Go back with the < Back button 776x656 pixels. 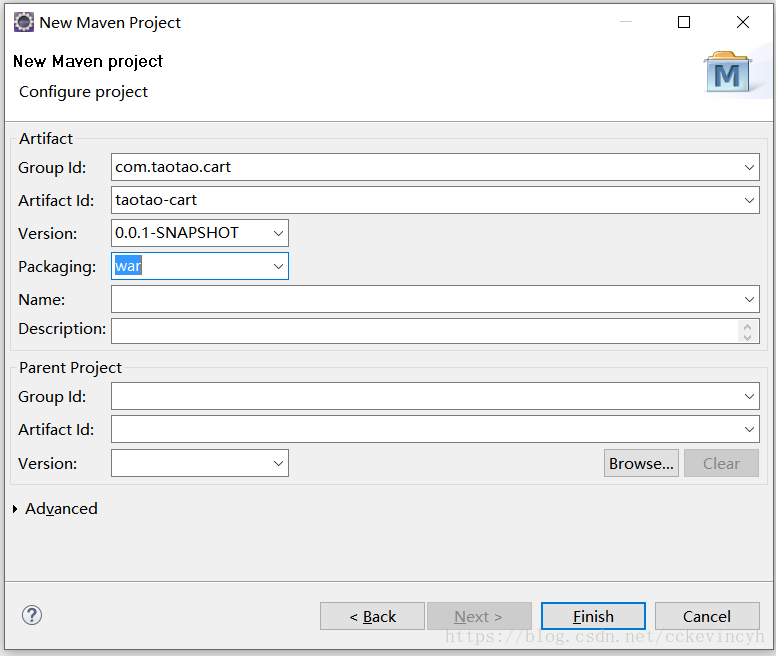tap(372, 616)
